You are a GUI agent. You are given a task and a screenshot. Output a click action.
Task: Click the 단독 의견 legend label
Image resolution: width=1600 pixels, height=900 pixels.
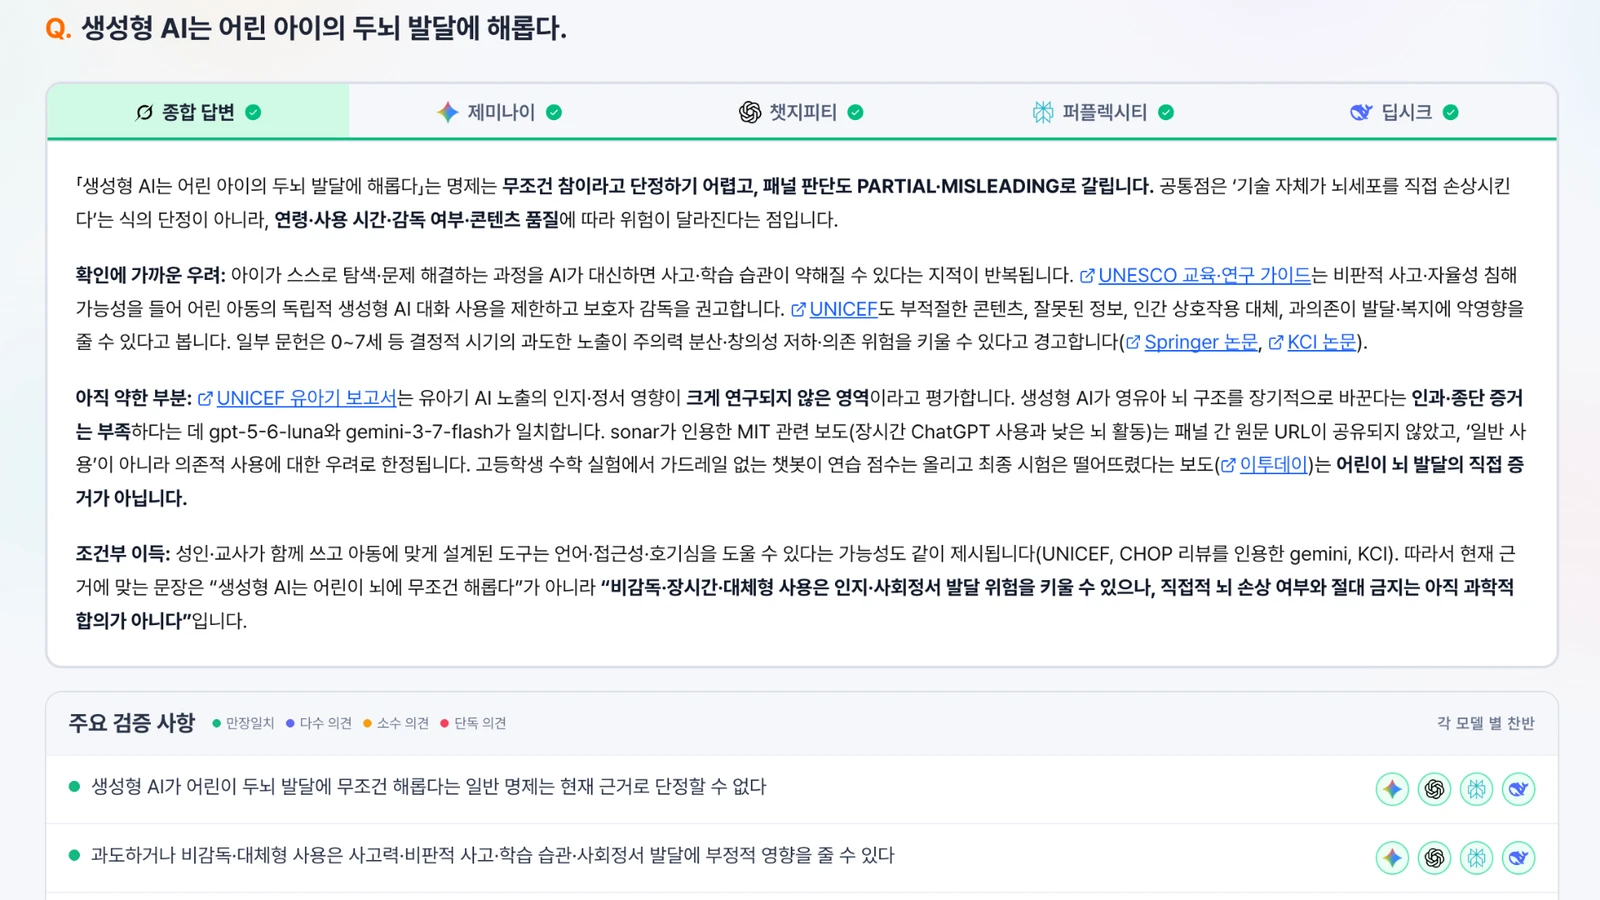pyautogui.click(x=480, y=723)
